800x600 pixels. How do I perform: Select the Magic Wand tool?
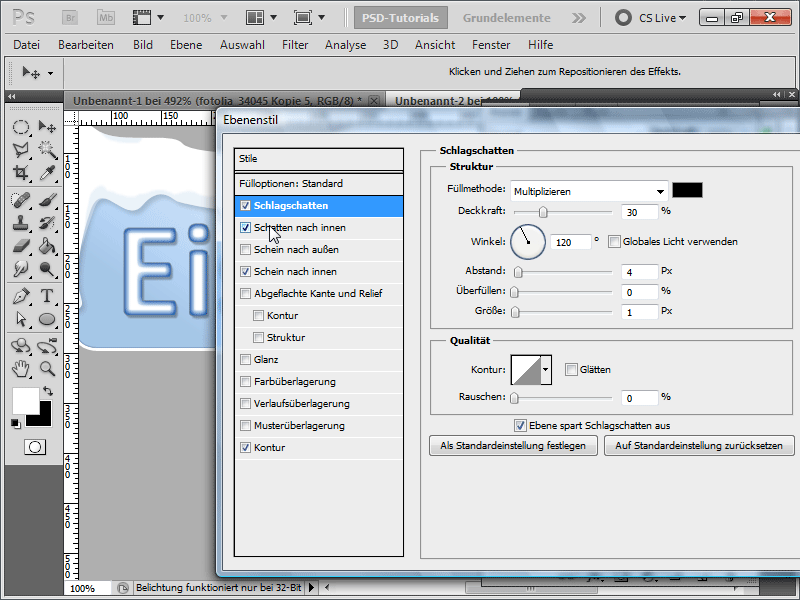pyautogui.click(x=47, y=149)
